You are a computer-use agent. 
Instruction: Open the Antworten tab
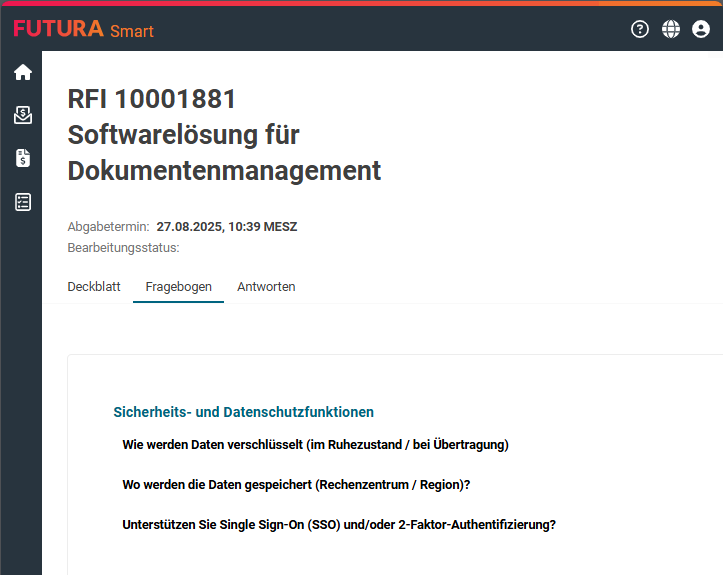(266, 287)
